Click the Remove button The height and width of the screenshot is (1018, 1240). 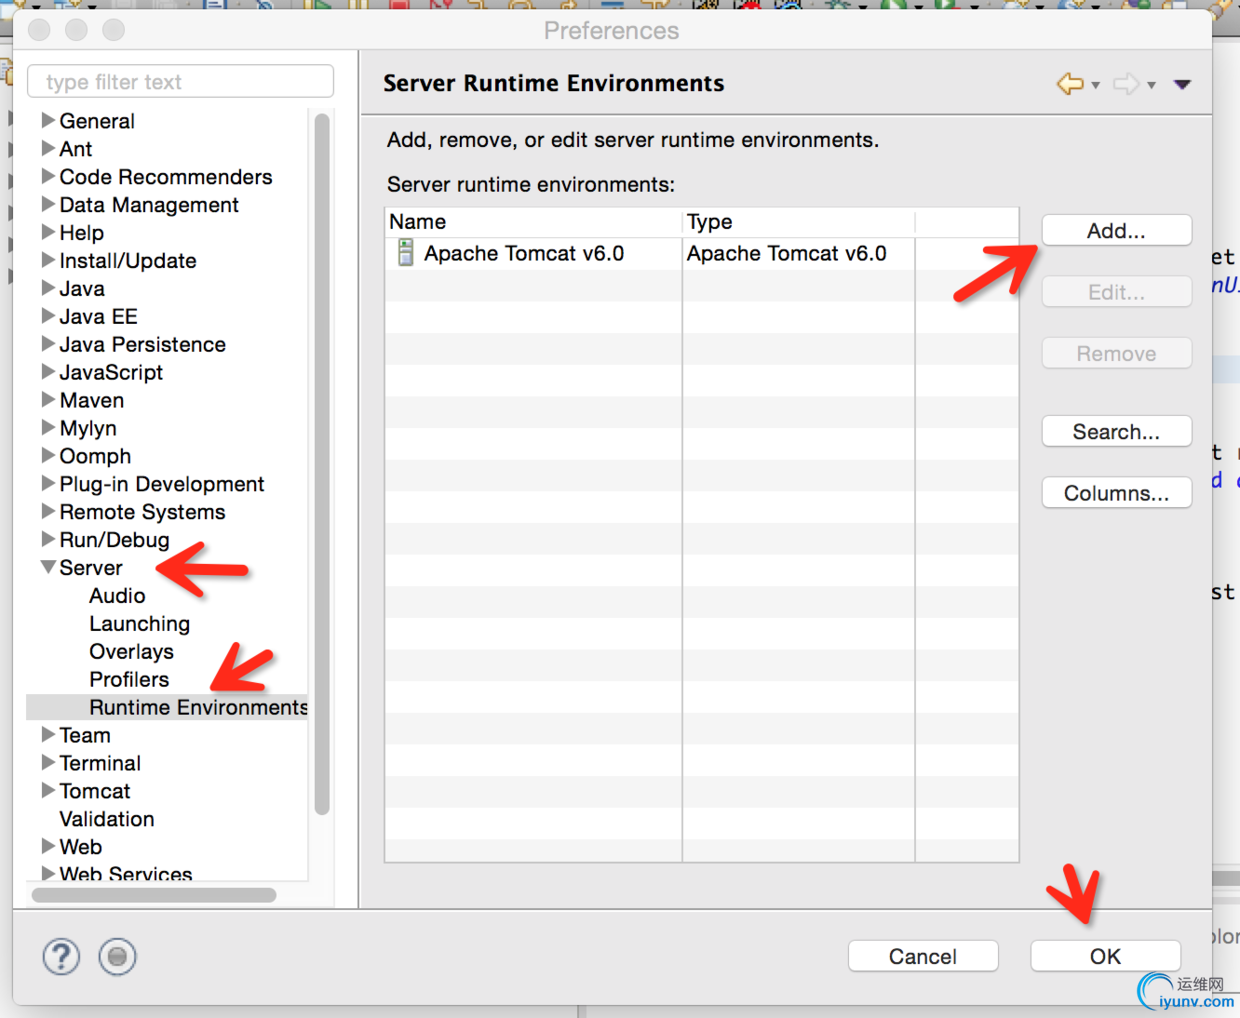tap(1116, 353)
